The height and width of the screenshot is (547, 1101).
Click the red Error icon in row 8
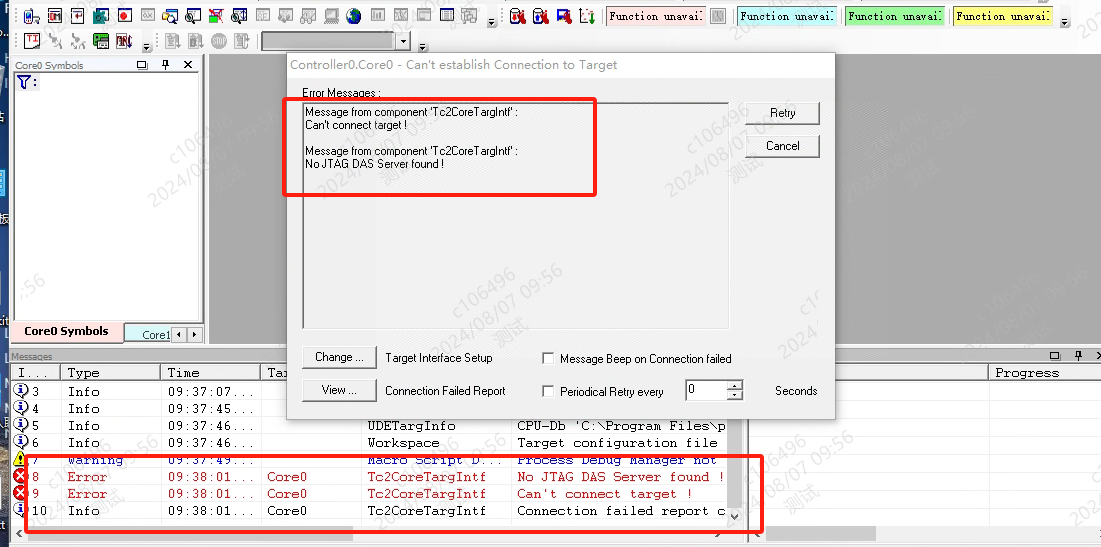(x=21, y=477)
